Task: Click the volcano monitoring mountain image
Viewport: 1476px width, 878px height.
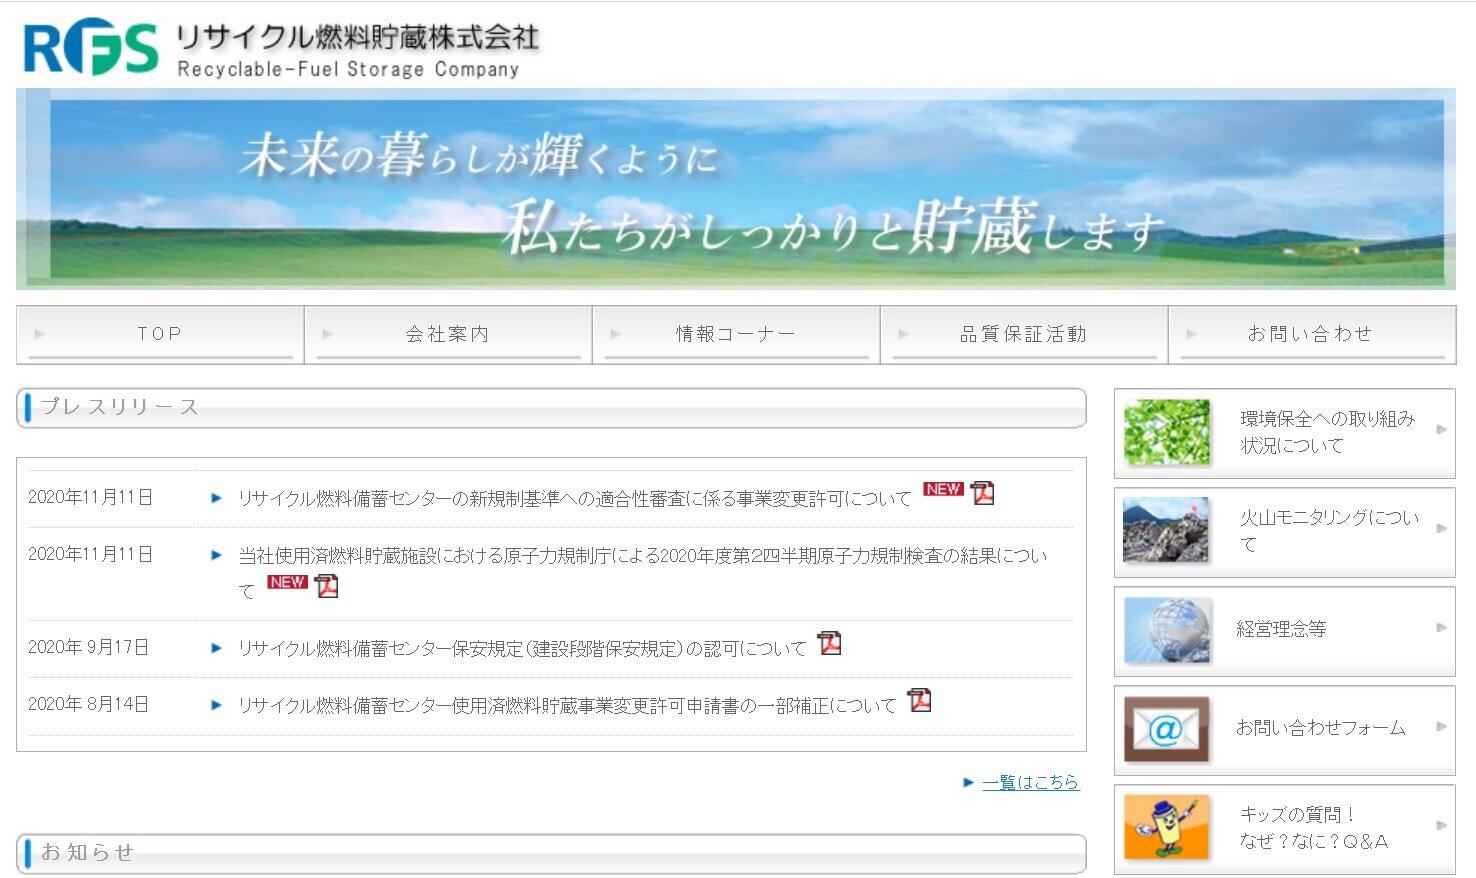Action: point(1166,531)
